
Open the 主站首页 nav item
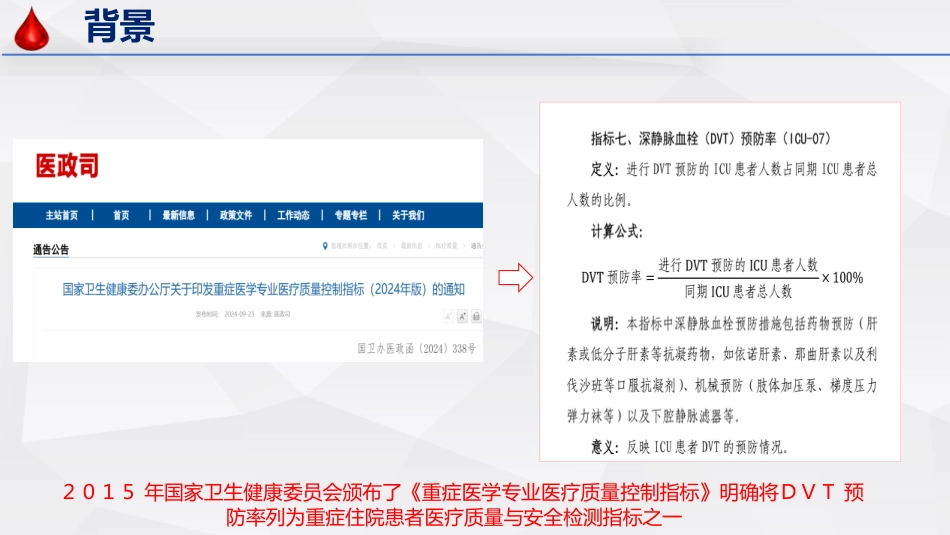coord(62,215)
